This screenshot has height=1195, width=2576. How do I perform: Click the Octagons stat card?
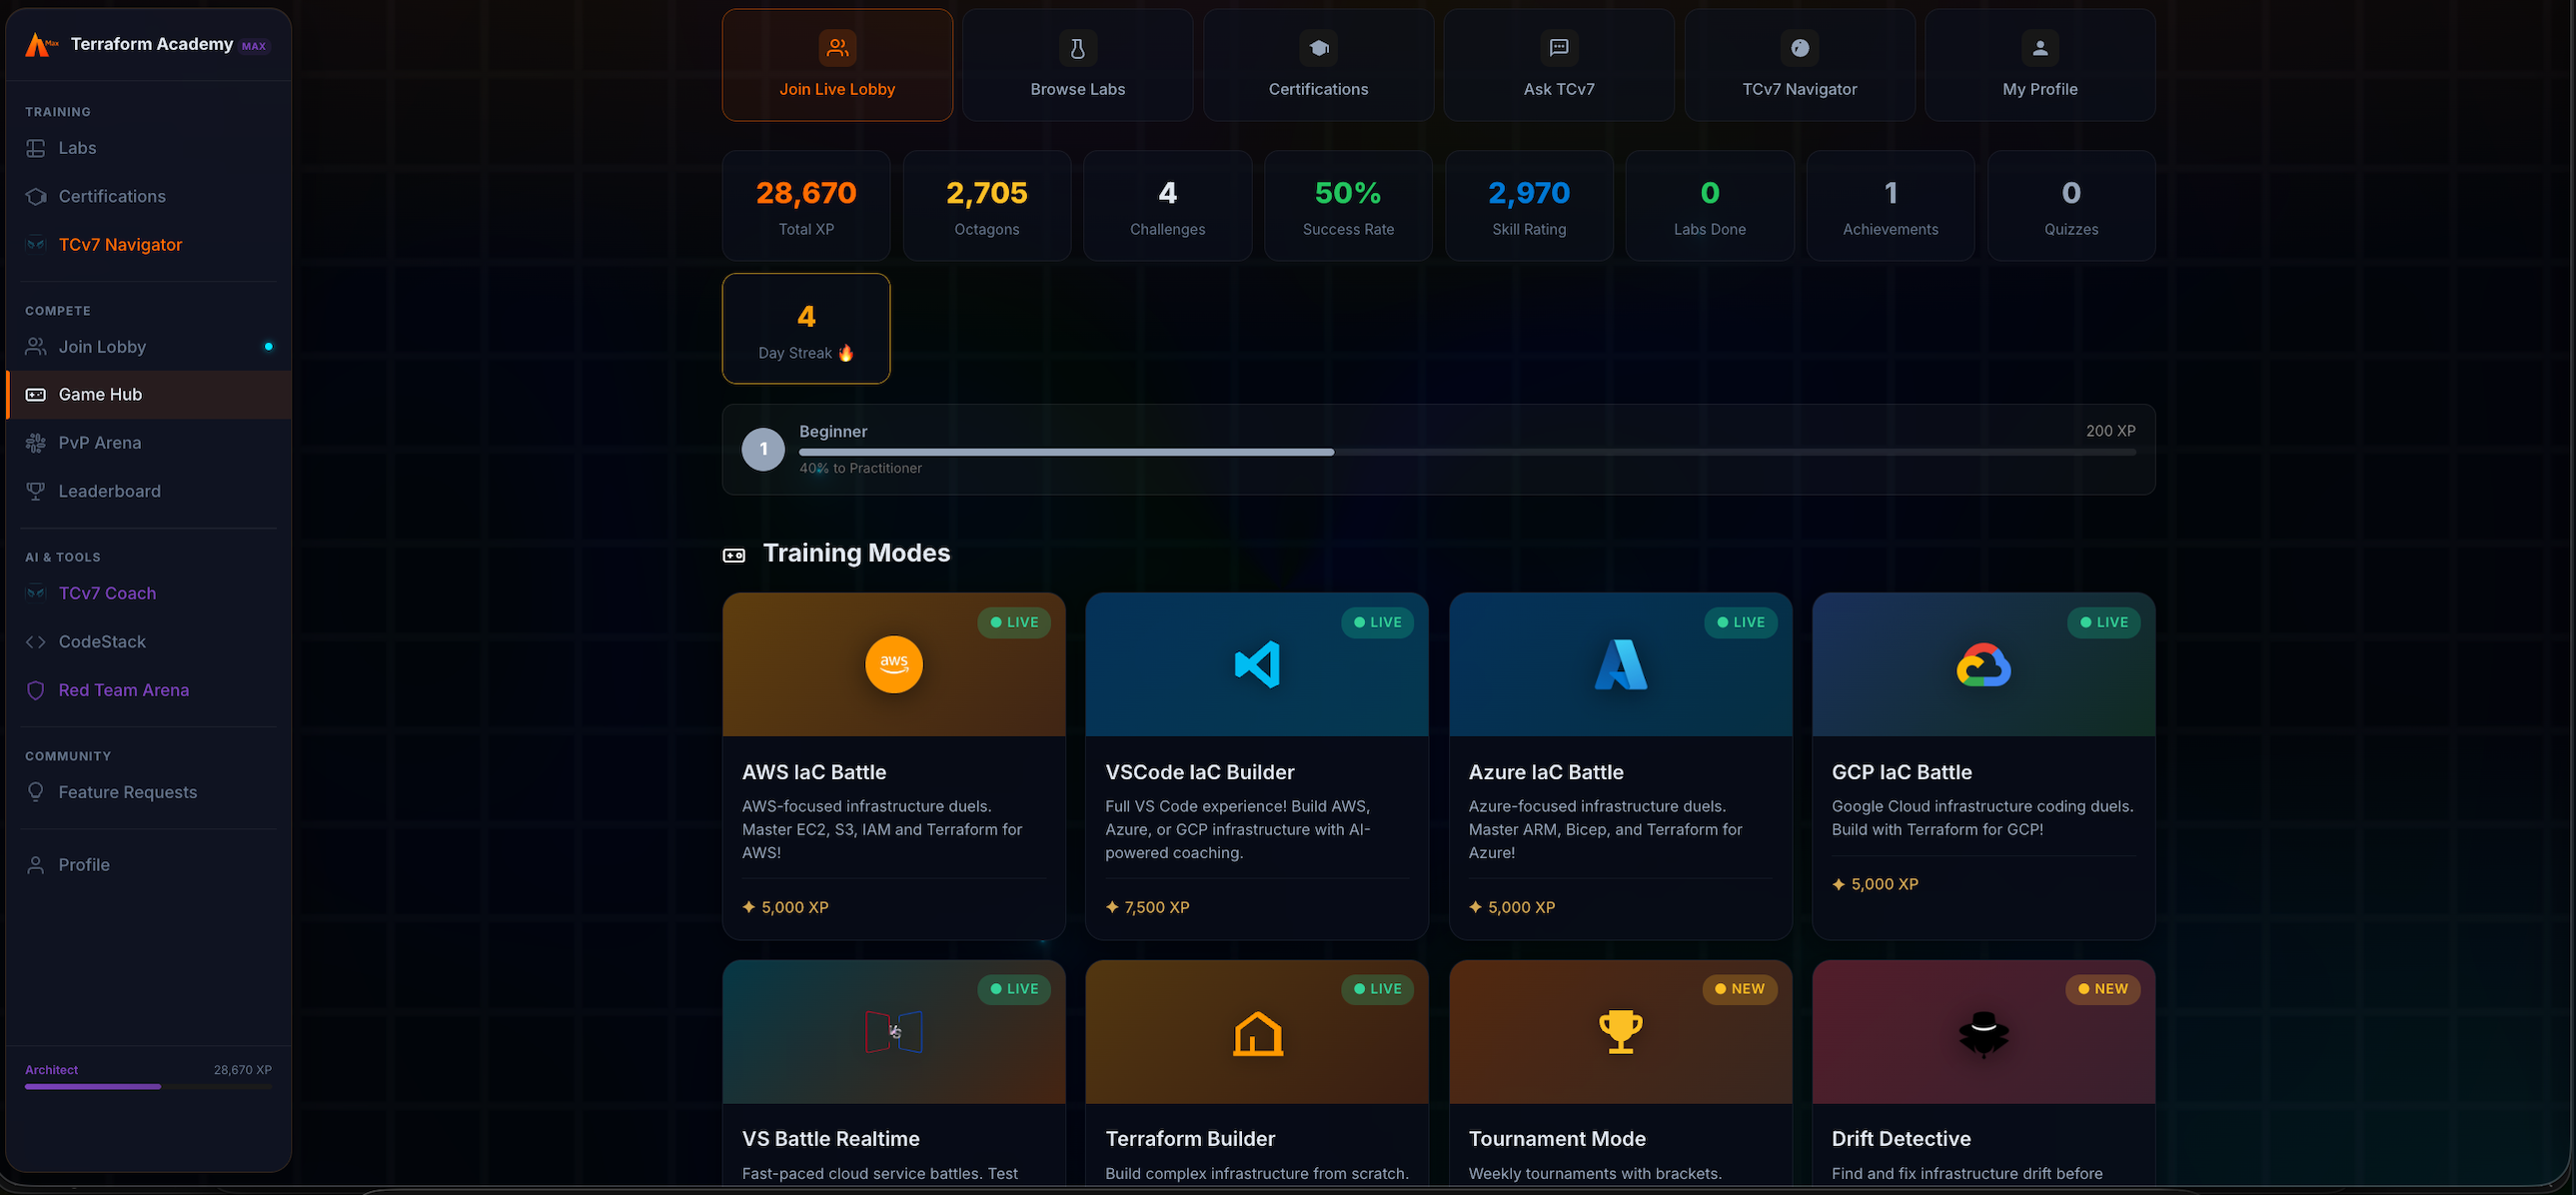pyautogui.click(x=987, y=206)
